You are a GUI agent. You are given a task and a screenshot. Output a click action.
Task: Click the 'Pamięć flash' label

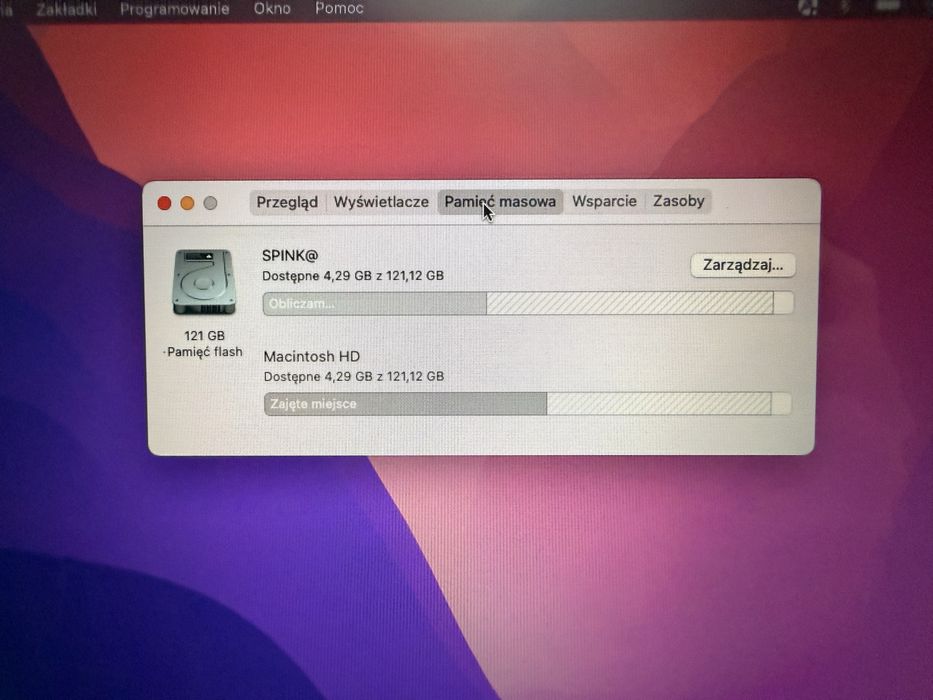205,352
